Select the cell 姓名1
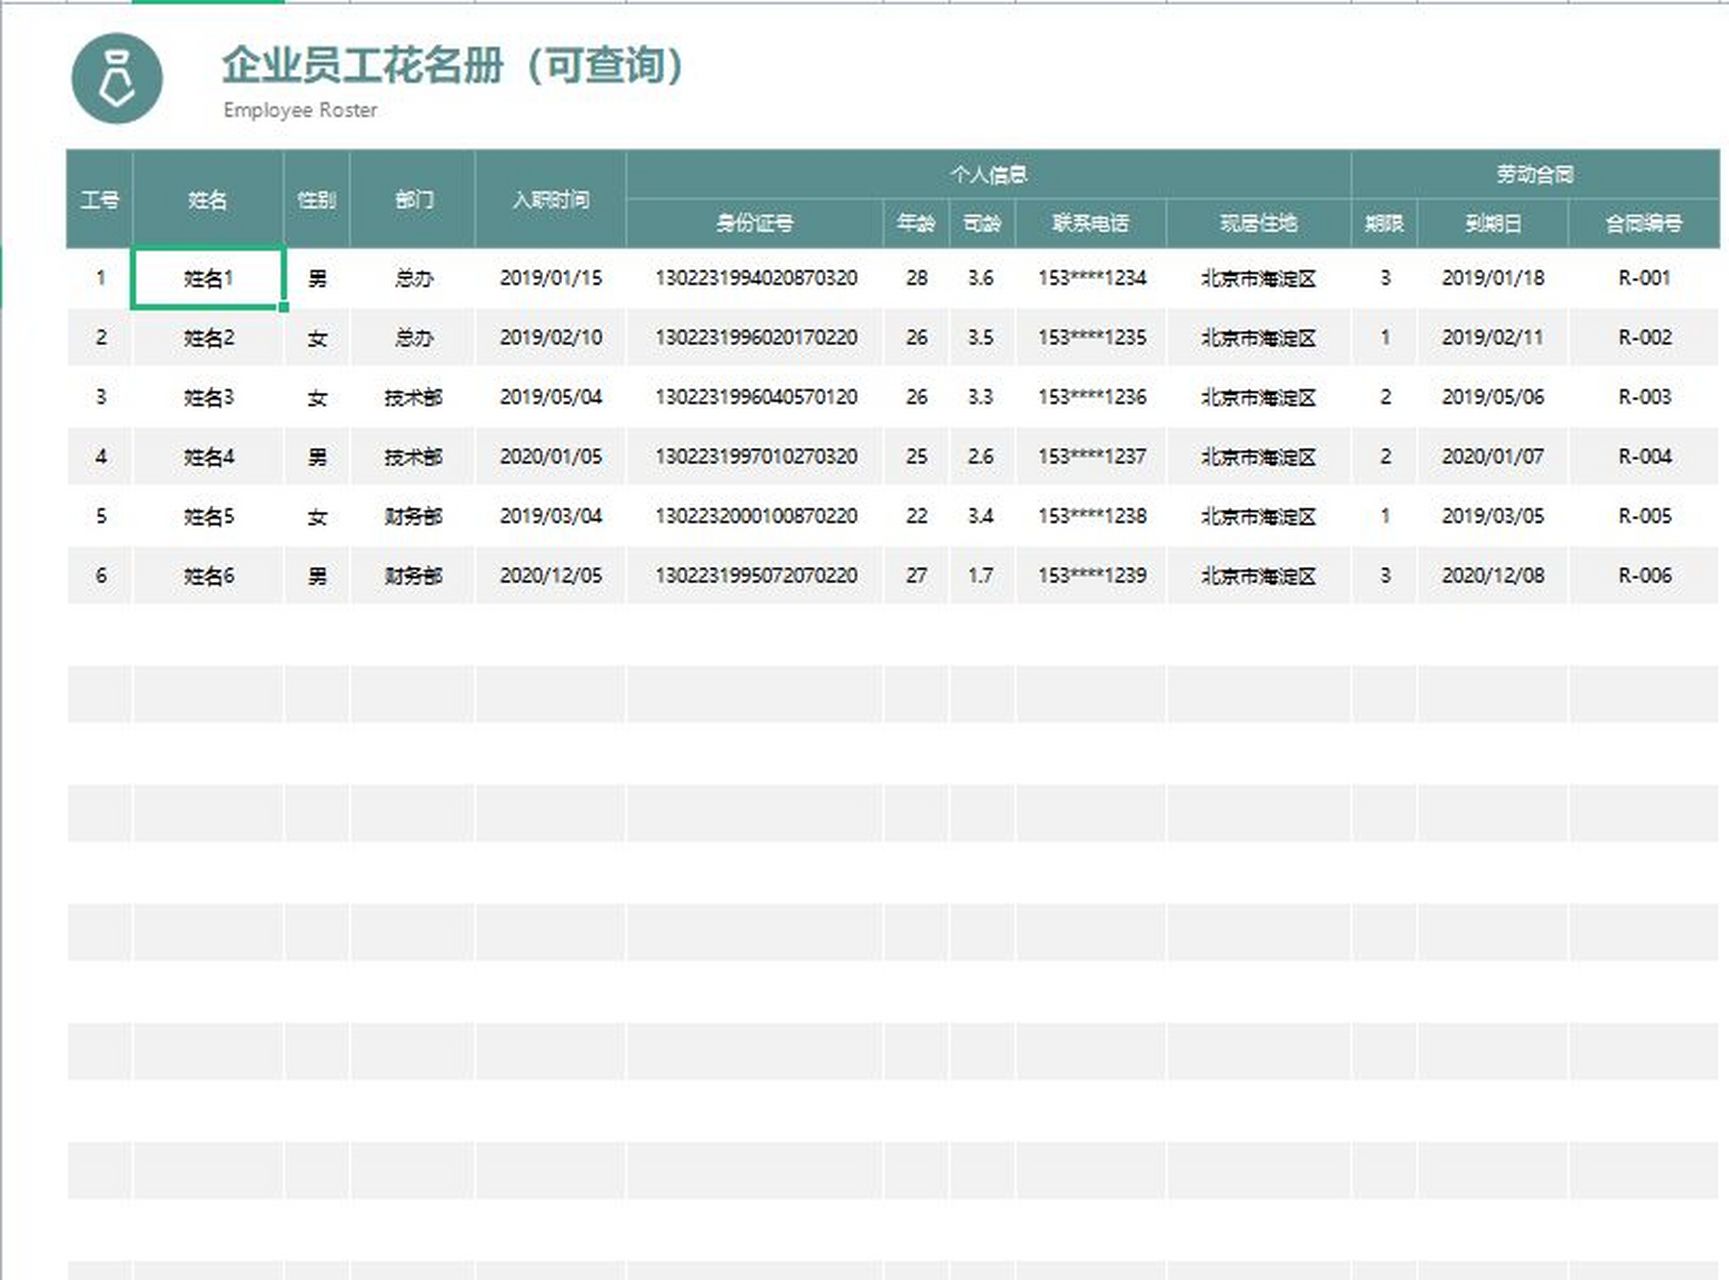The width and height of the screenshot is (1729, 1280). tap(208, 278)
